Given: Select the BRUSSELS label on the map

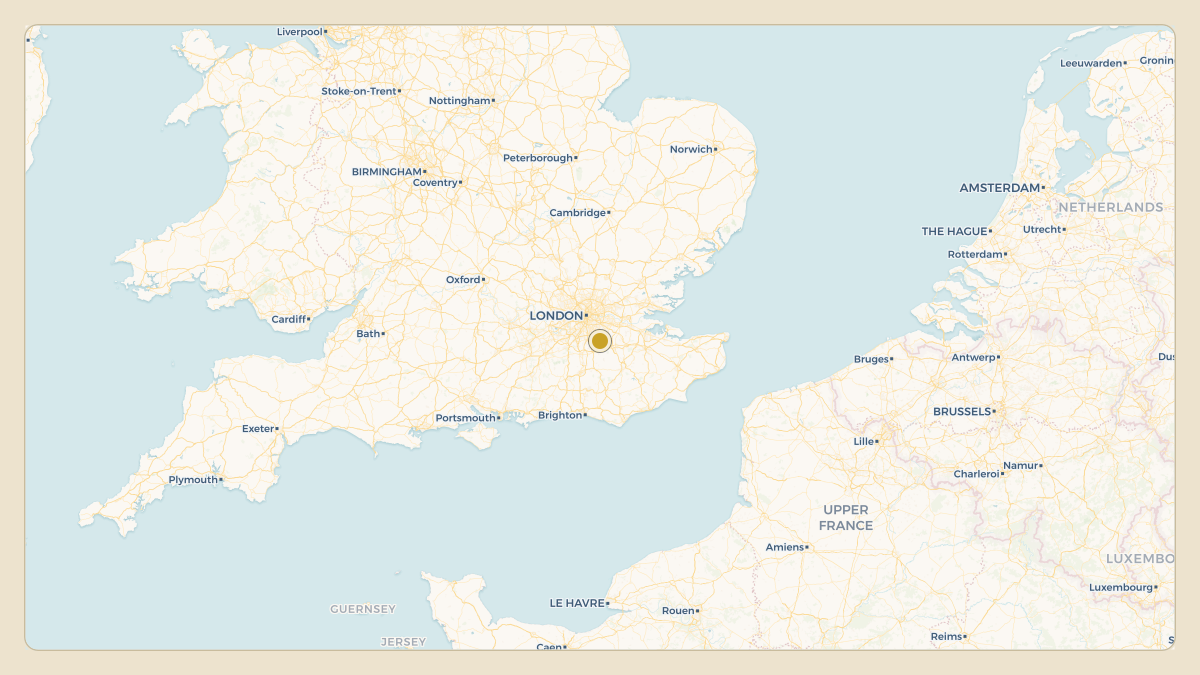Looking at the screenshot, I should click(x=962, y=412).
